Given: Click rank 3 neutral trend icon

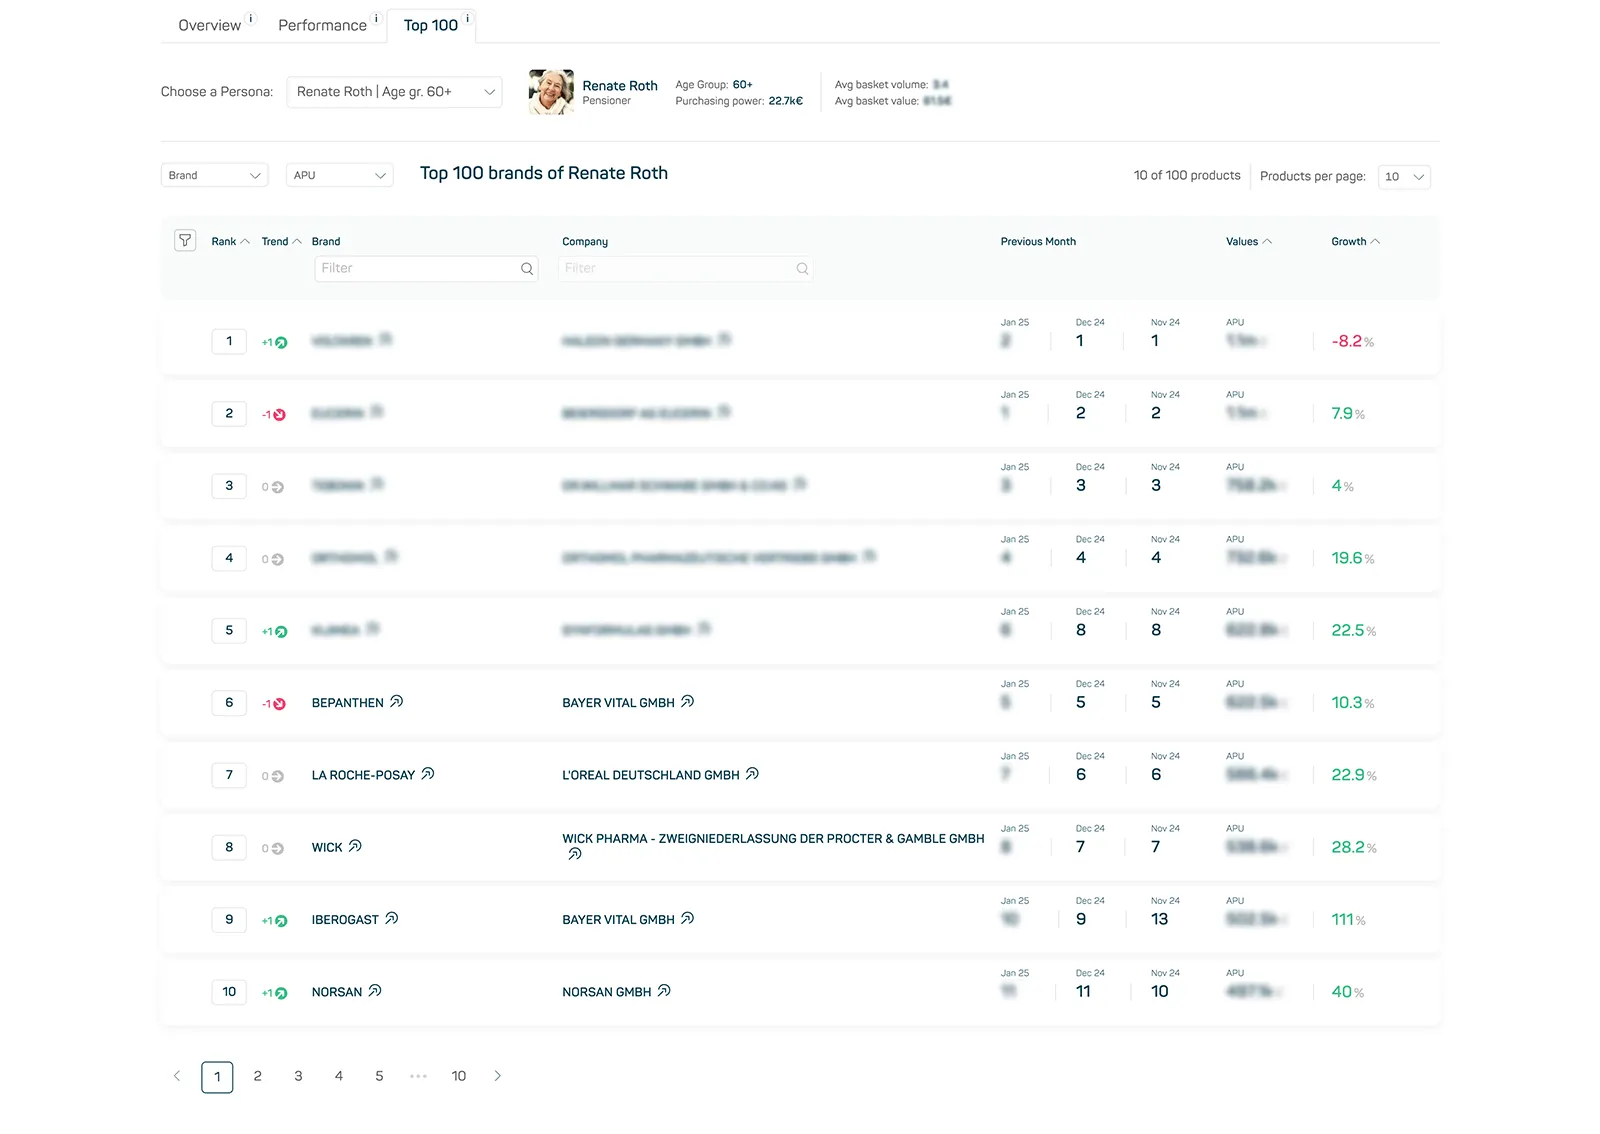Looking at the screenshot, I should [x=278, y=487].
